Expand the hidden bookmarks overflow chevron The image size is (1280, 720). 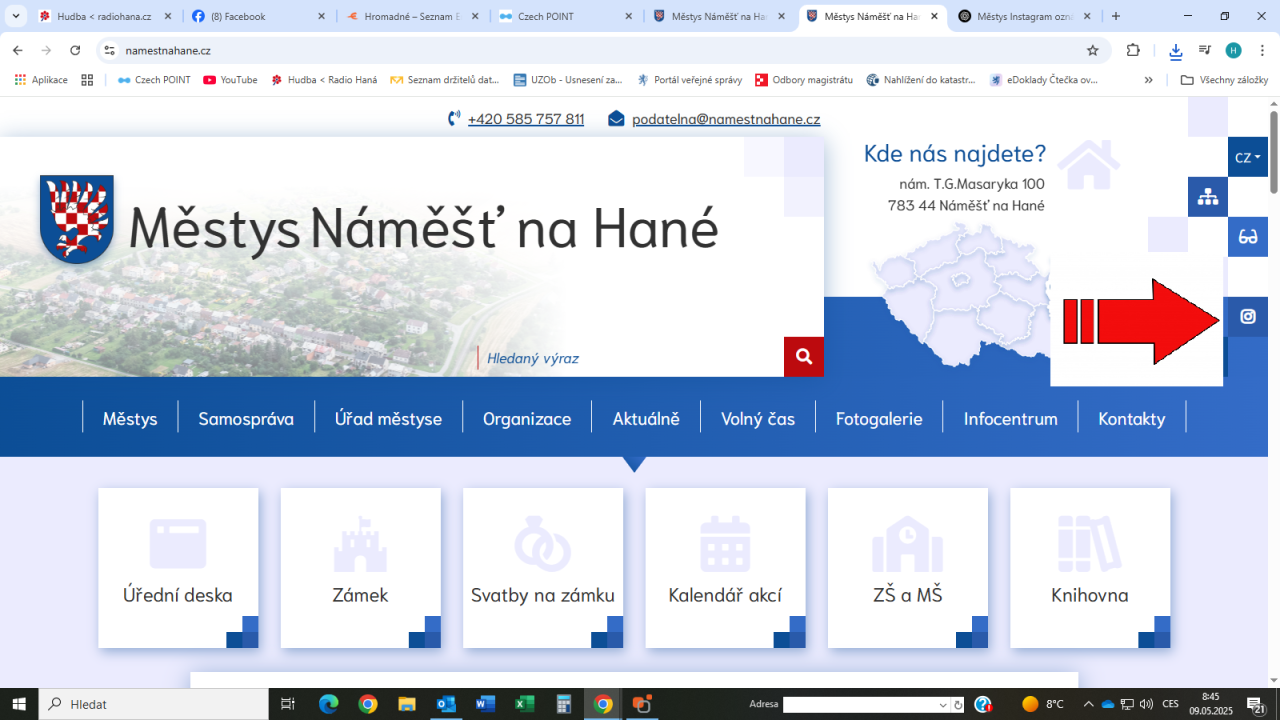click(1148, 80)
